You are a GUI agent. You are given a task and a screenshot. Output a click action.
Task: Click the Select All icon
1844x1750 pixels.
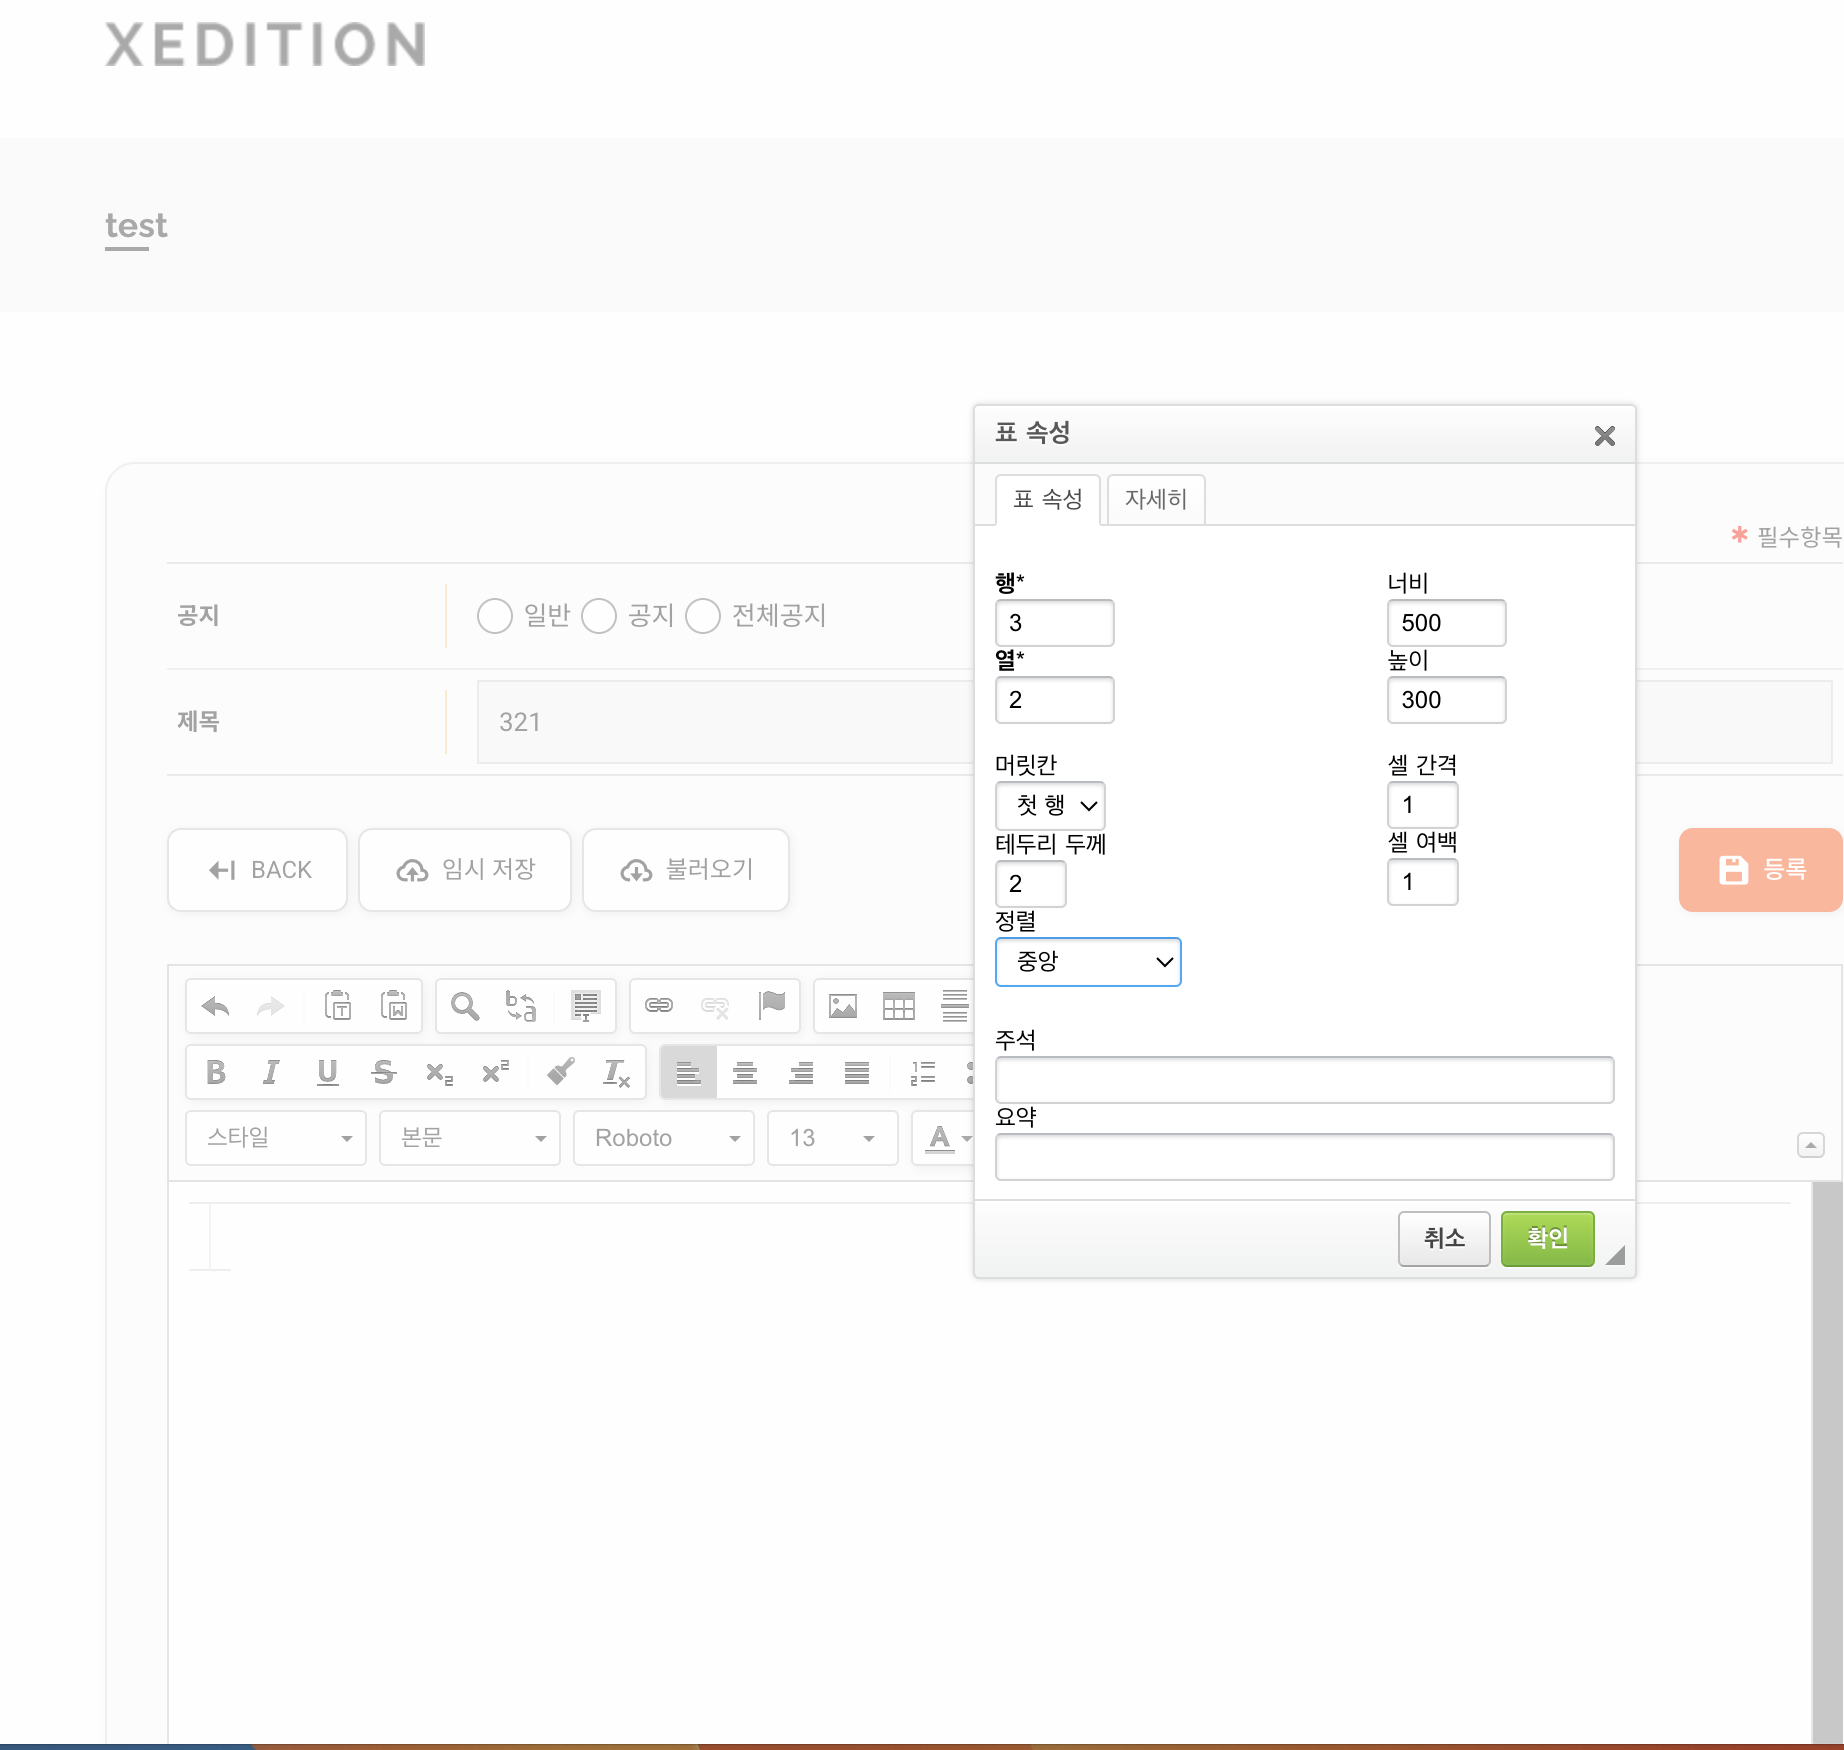tap(586, 1006)
